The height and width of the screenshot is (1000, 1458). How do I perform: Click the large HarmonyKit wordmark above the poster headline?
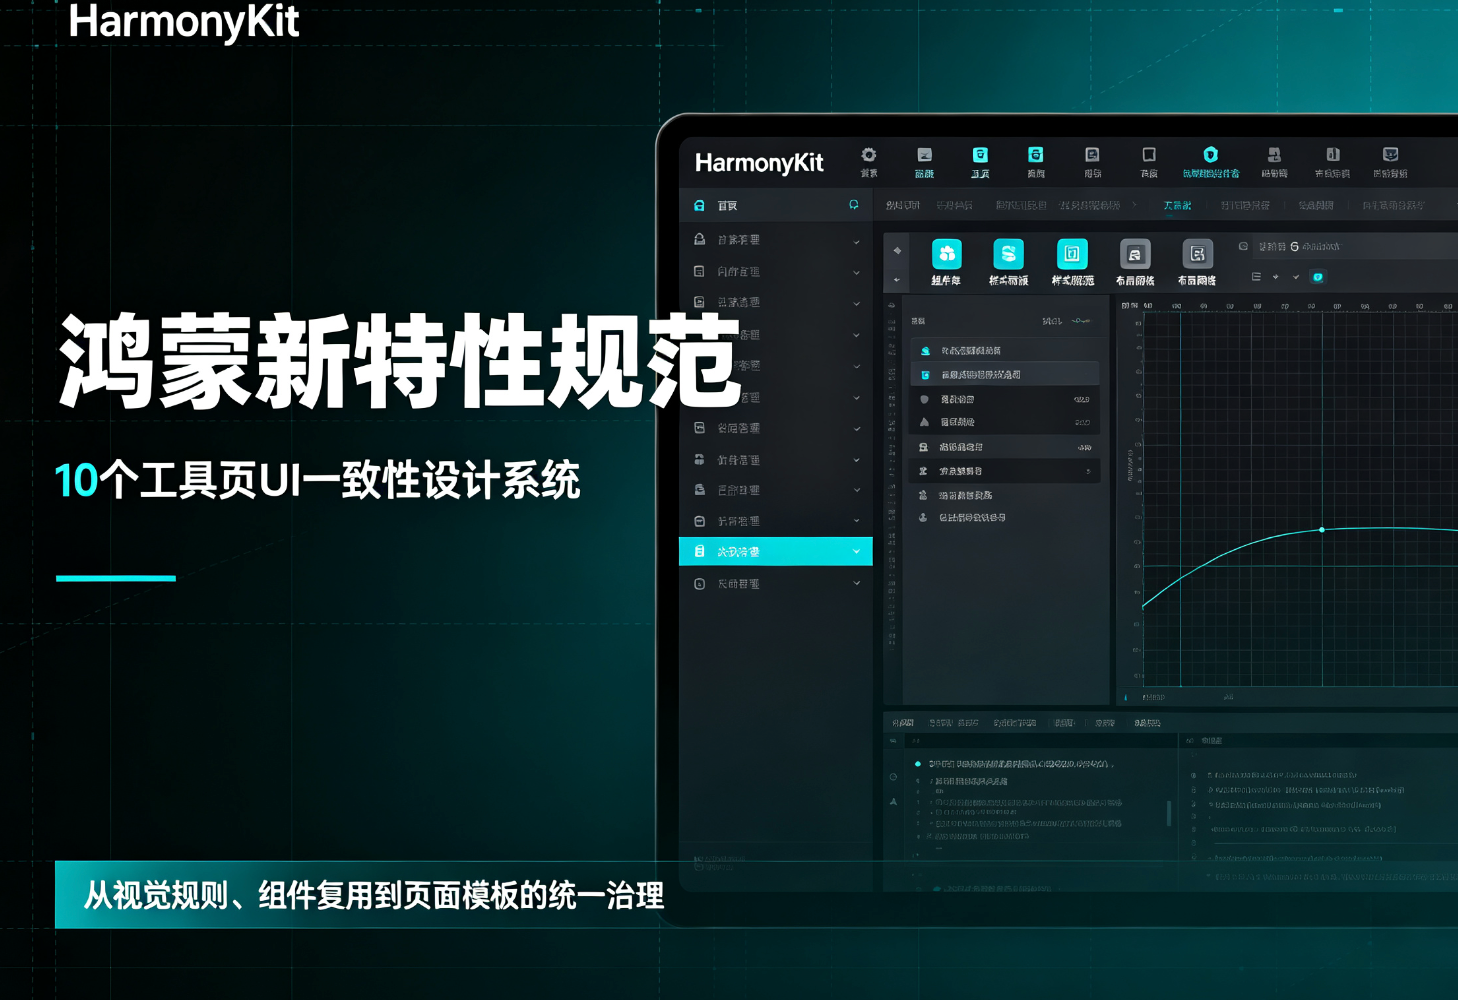184,21
